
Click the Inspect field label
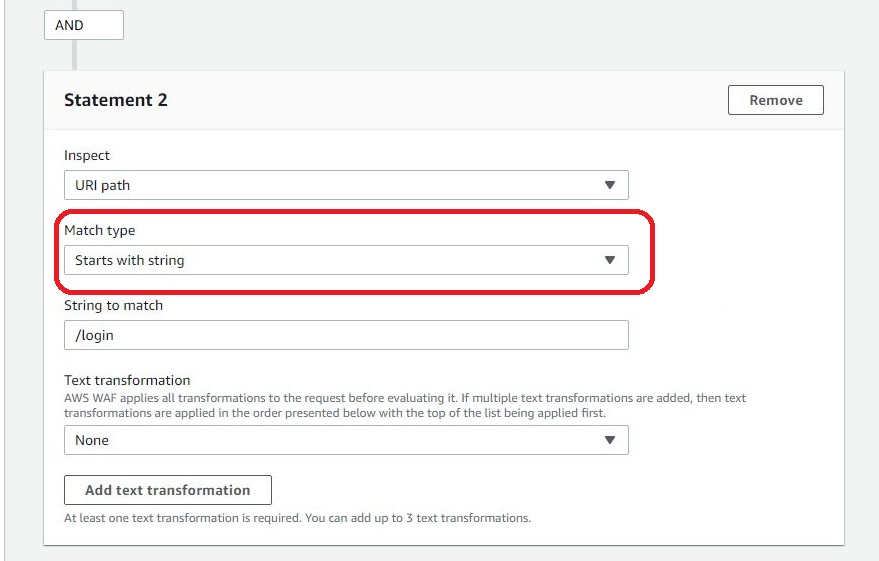(87, 155)
